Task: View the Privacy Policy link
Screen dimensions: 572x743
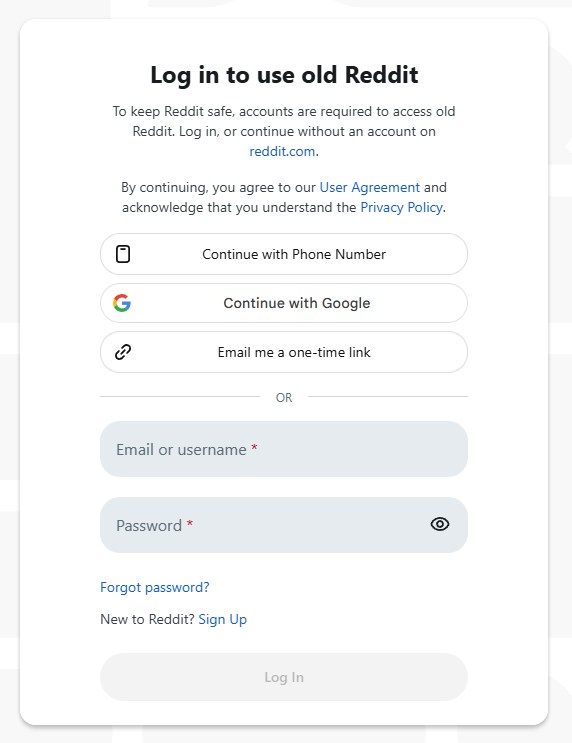Action: pyautogui.click(x=401, y=208)
